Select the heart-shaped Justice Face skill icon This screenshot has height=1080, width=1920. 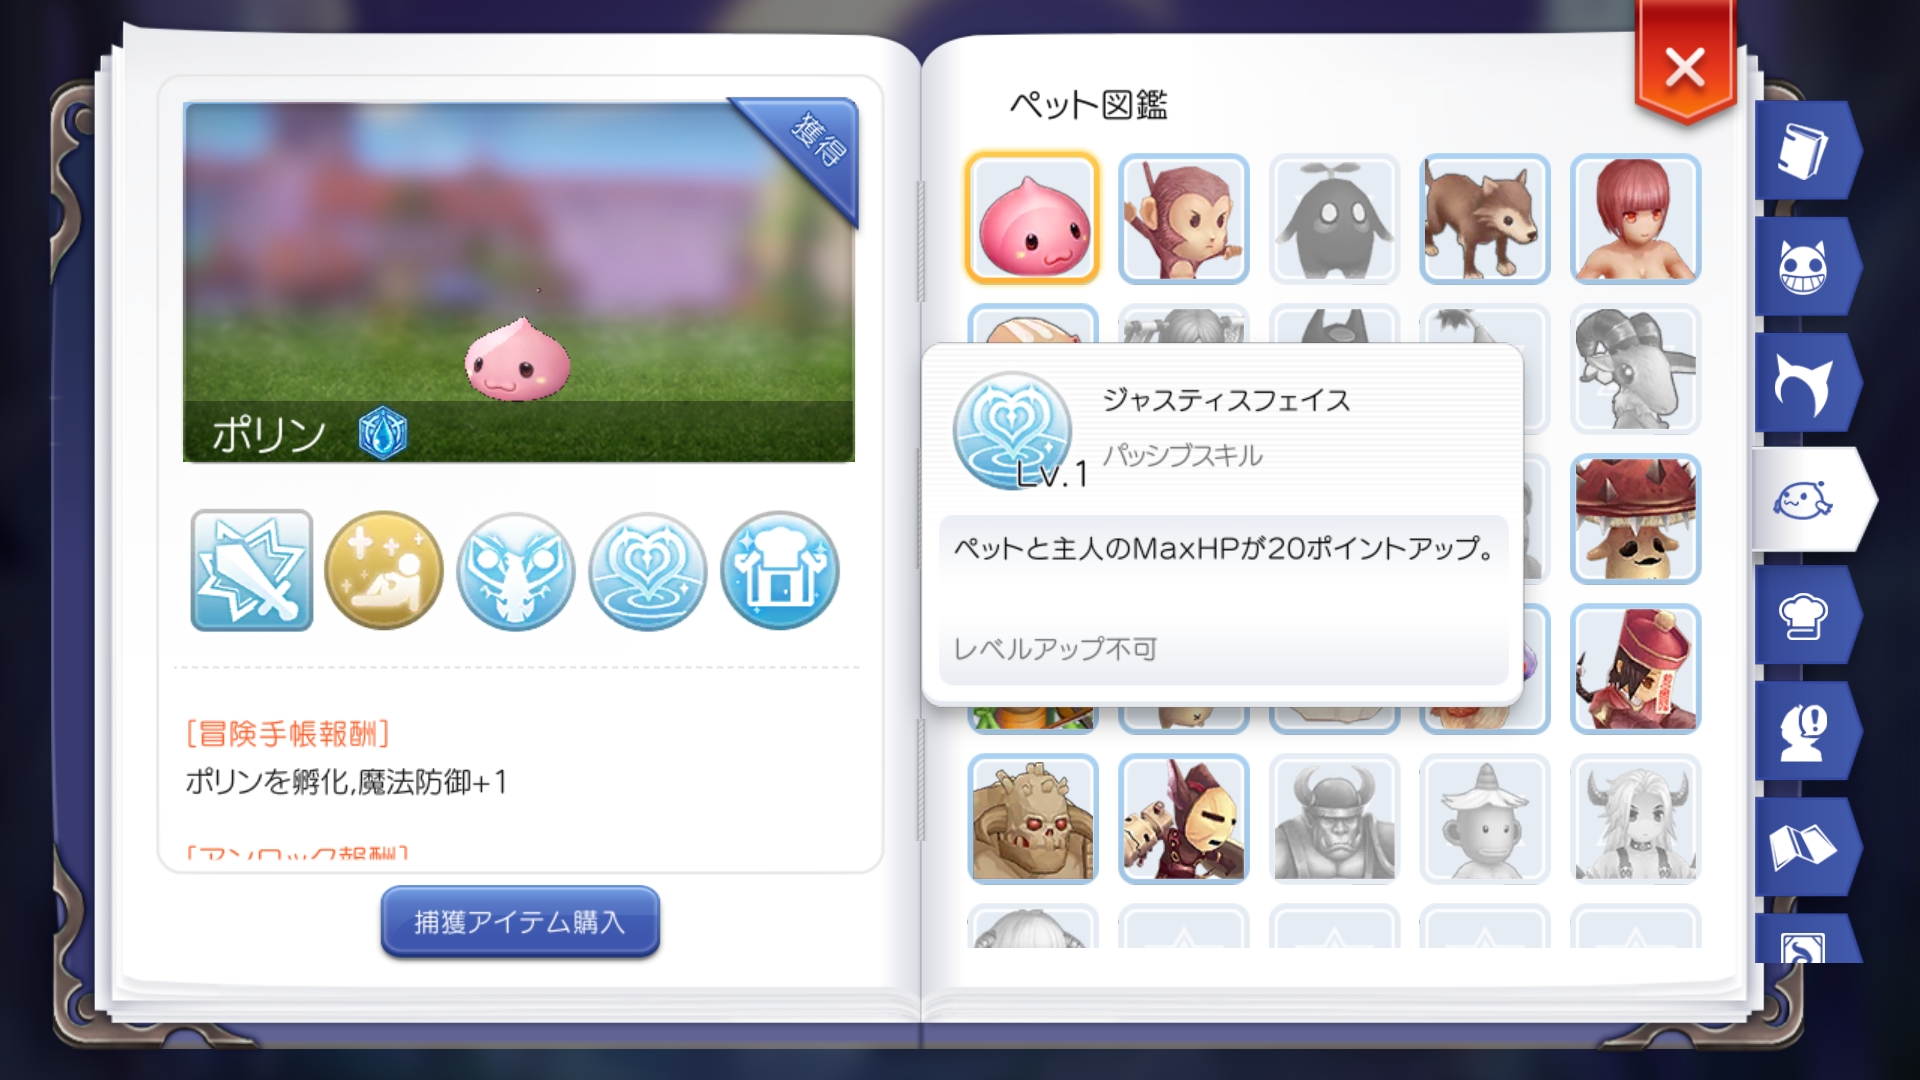[648, 571]
